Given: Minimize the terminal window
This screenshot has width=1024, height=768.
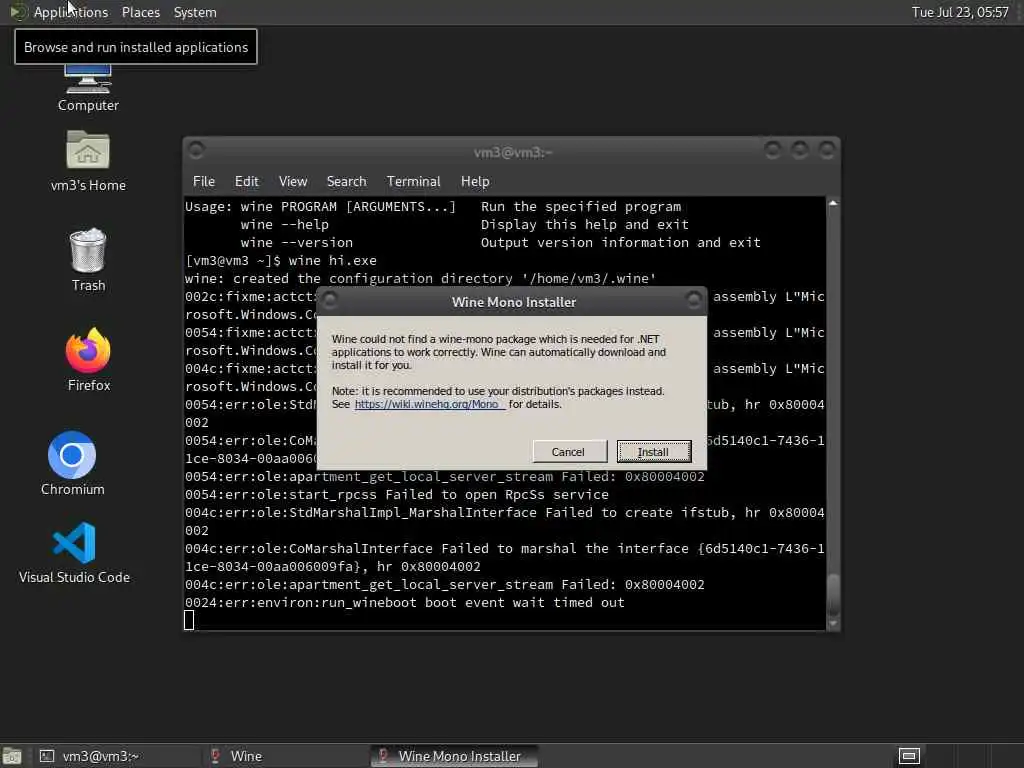Looking at the screenshot, I should (773, 151).
